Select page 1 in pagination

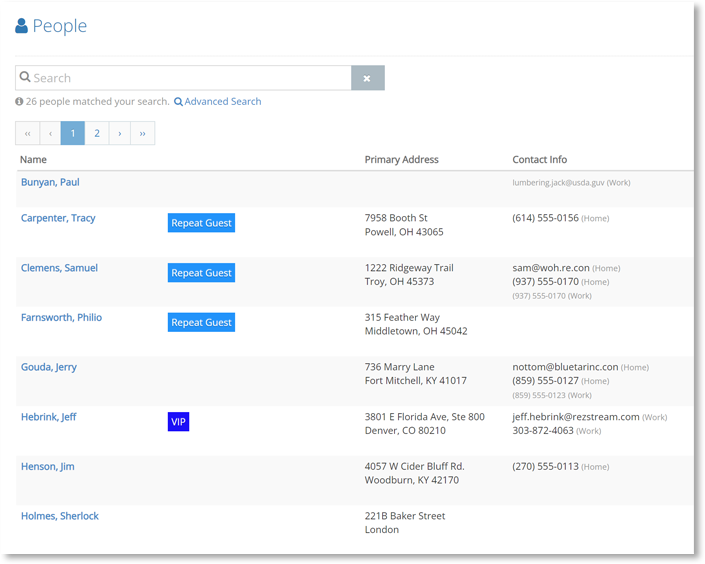click(x=73, y=133)
